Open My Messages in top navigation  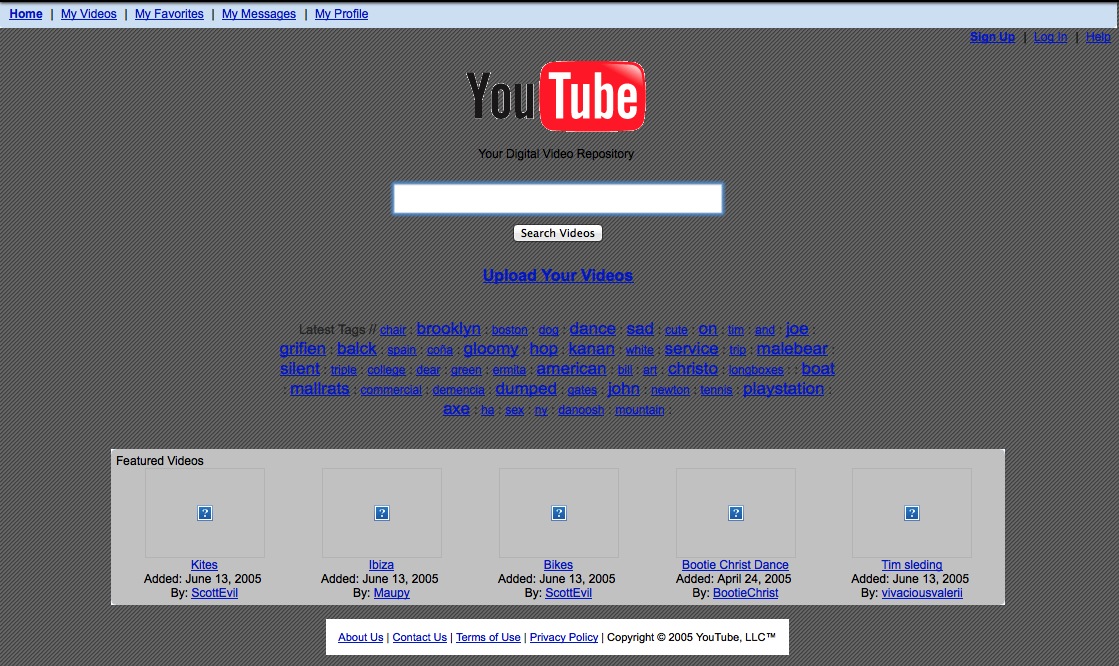click(258, 14)
